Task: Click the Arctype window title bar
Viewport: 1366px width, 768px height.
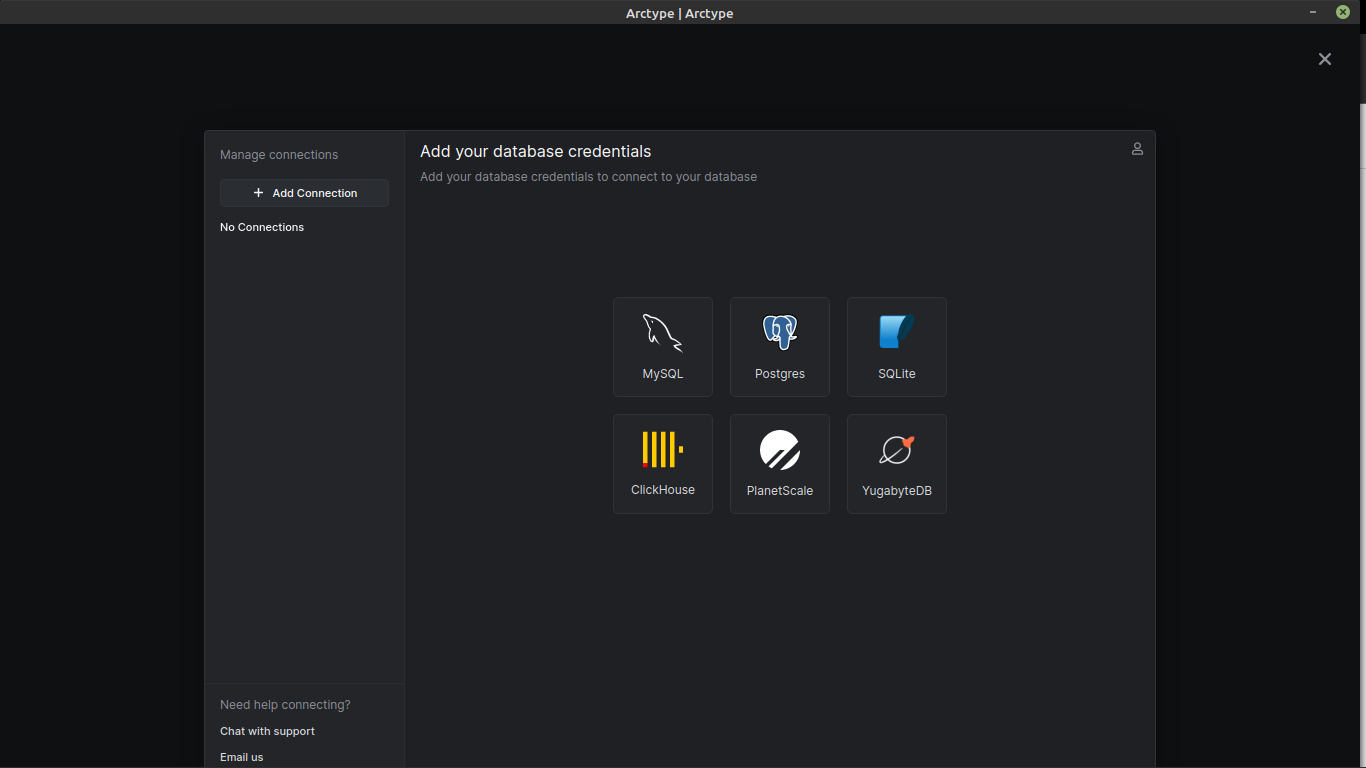Action: 680,13
